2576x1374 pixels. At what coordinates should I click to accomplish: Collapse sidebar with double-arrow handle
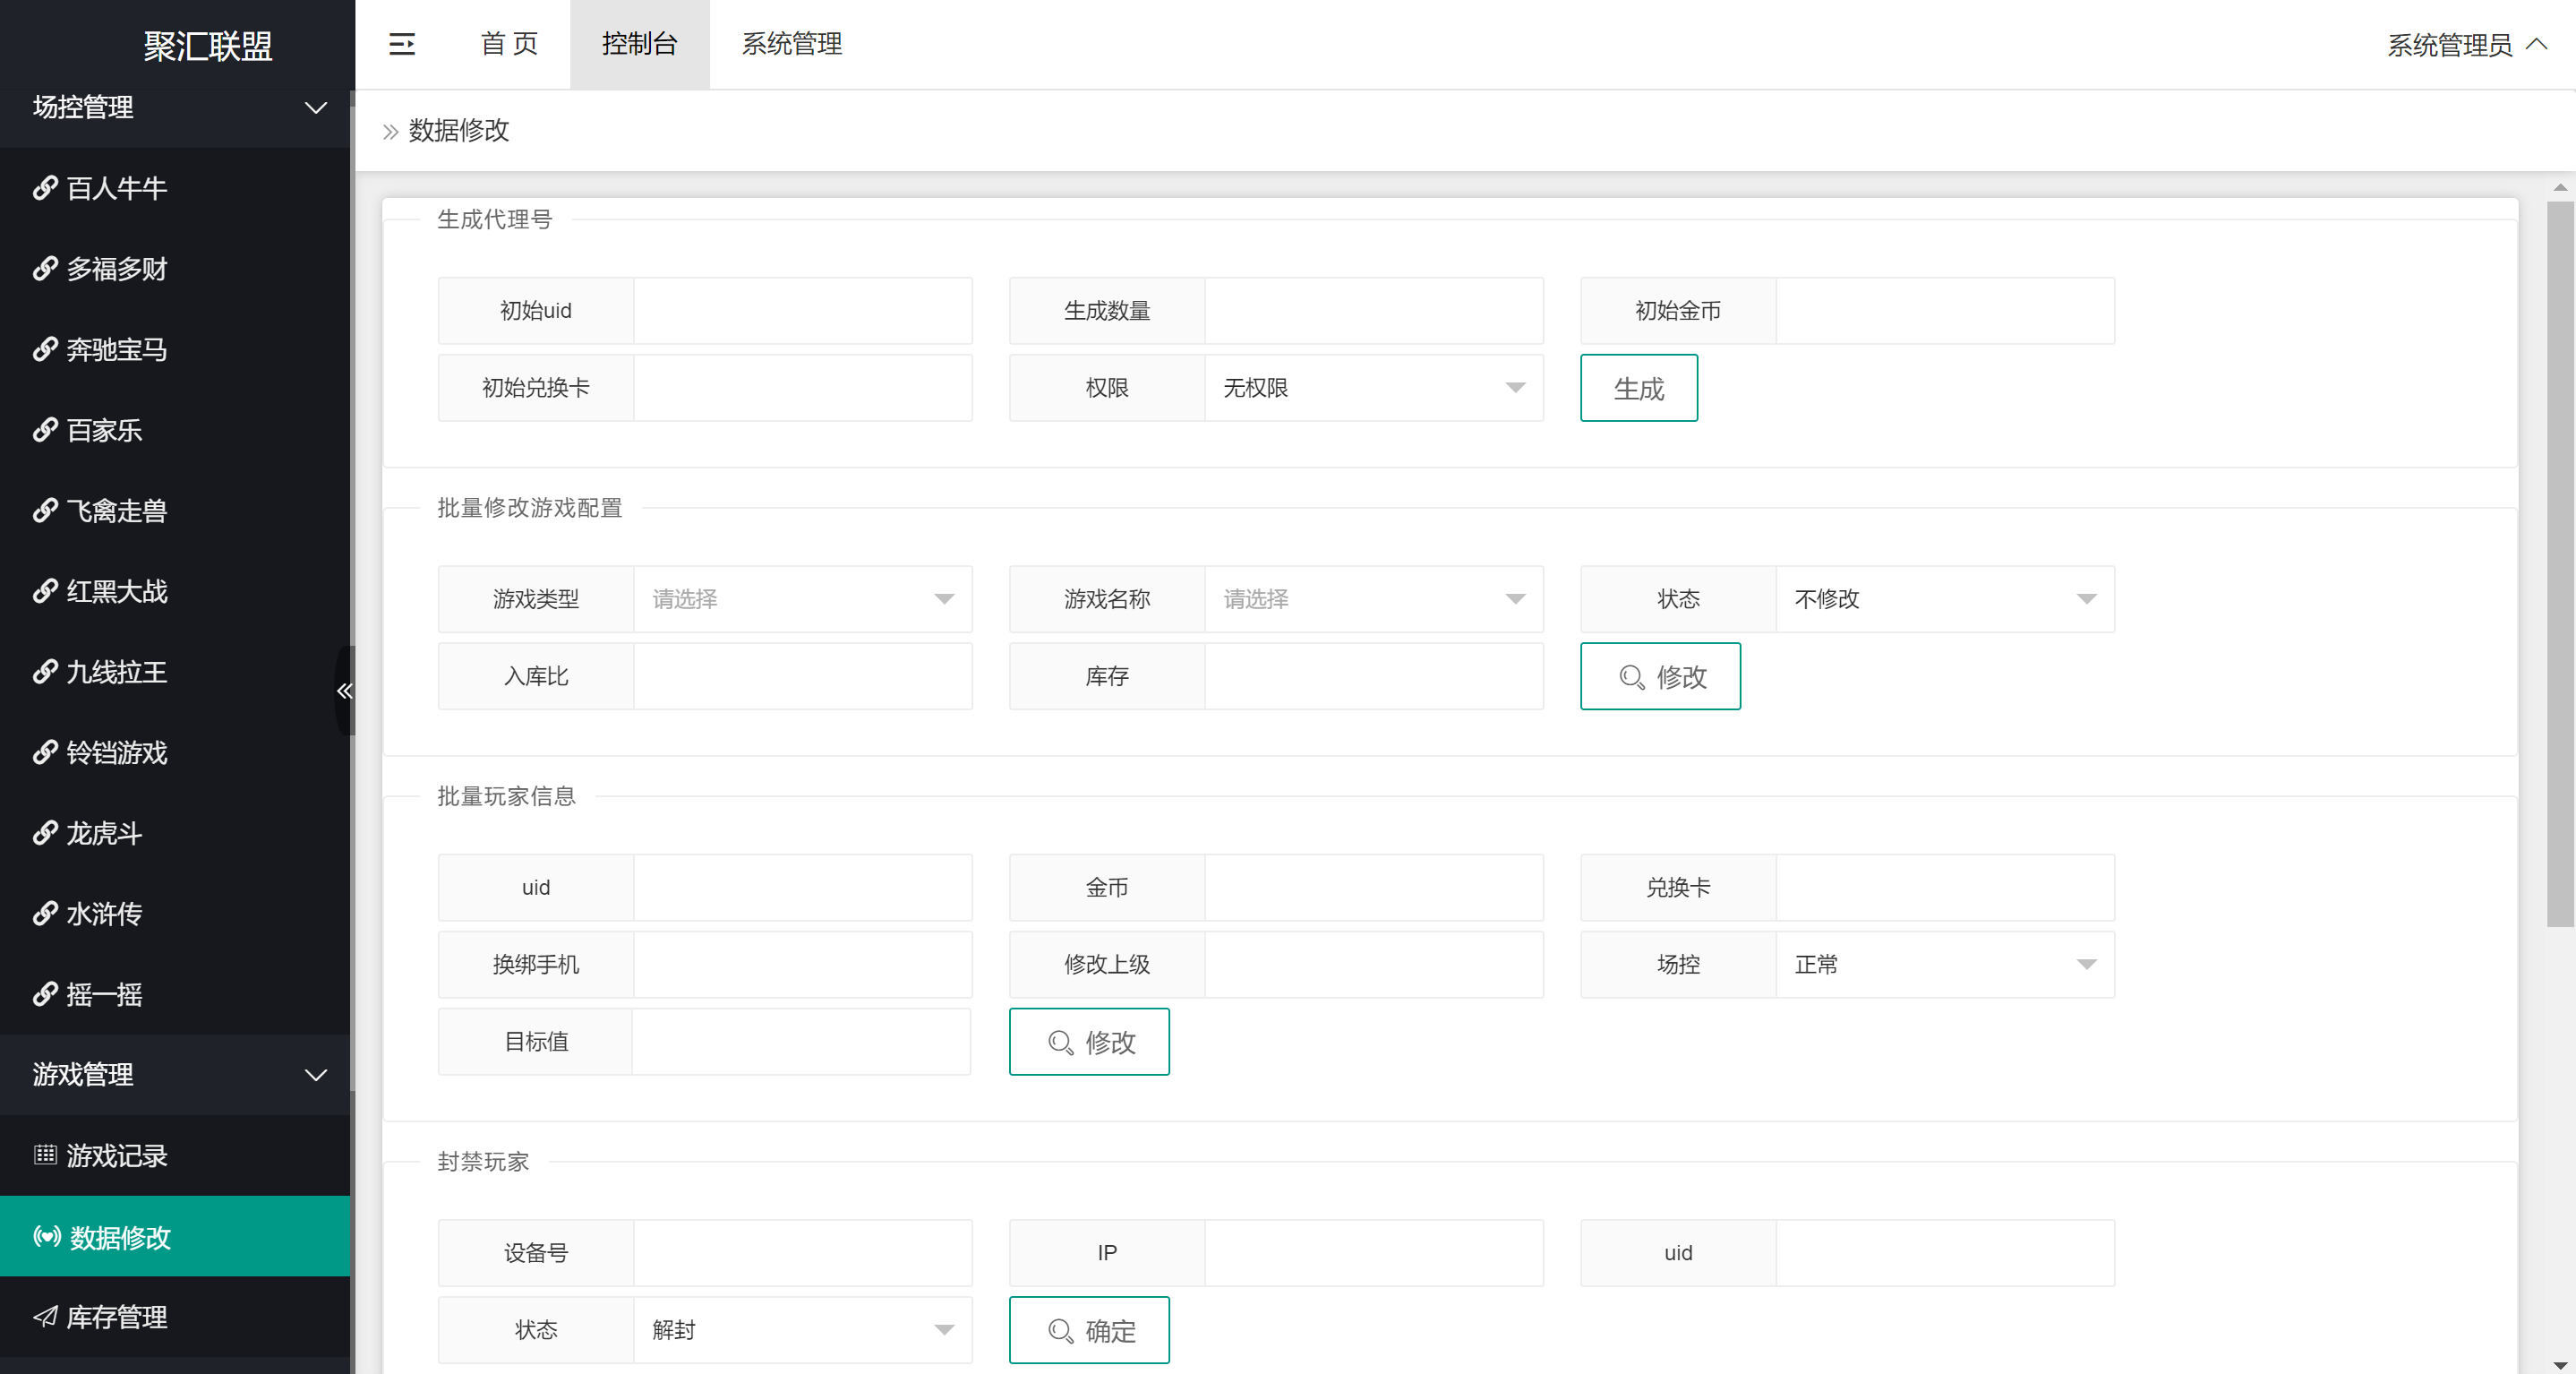pyautogui.click(x=344, y=690)
